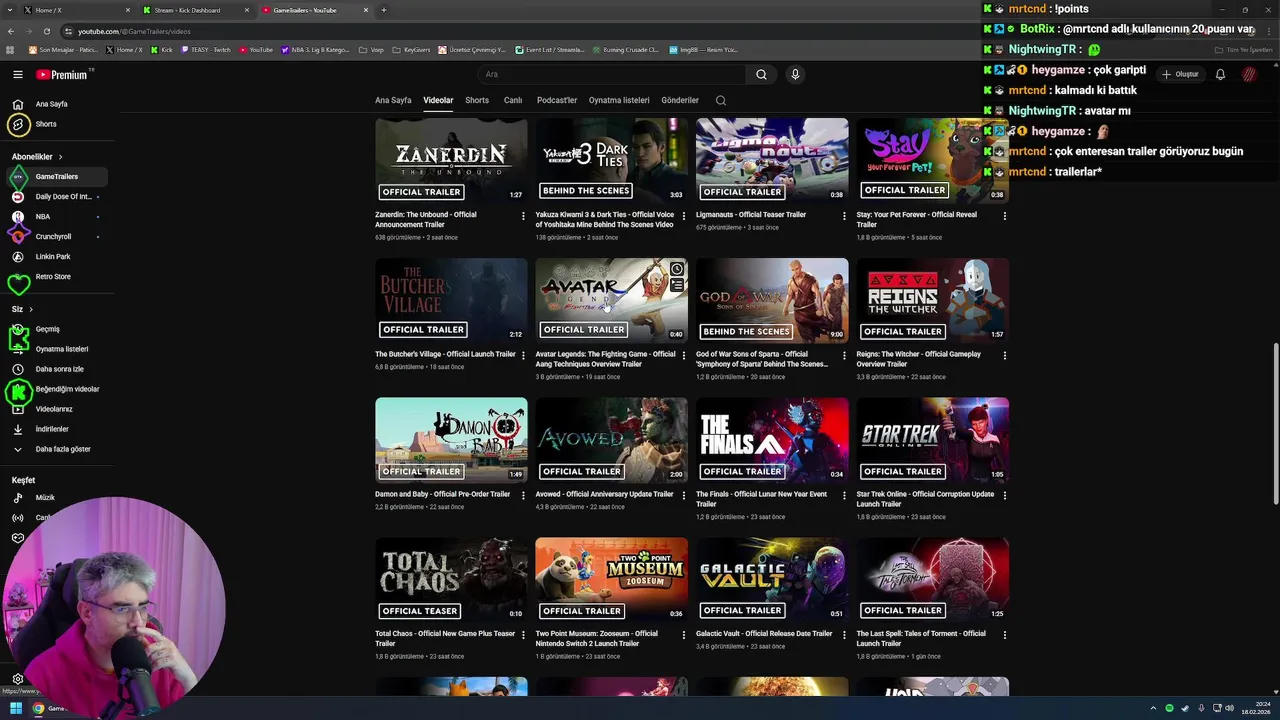Open options menu for Galactic Vault trailer
Viewport: 1280px width, 720px height.
(x=844, y=634)
